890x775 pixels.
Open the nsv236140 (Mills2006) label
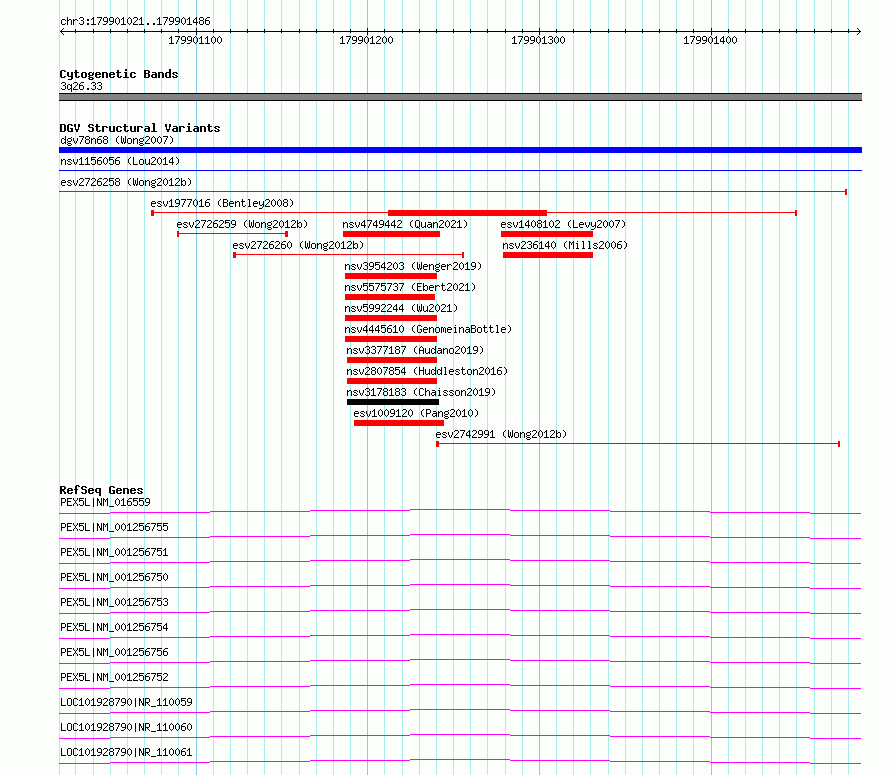pos(565,245)
